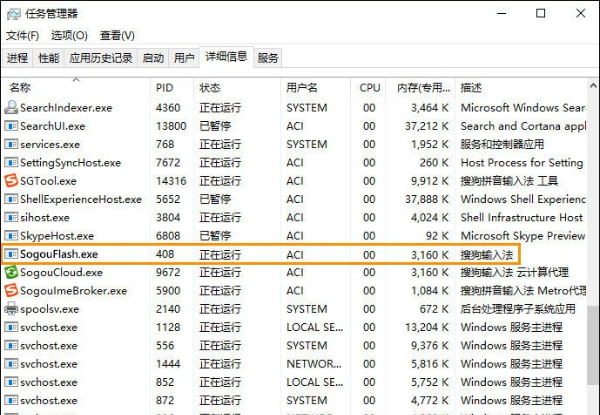Switch to the 用户 tab
This screenshot has width=600, height=415.
click(x=184, y=58)
